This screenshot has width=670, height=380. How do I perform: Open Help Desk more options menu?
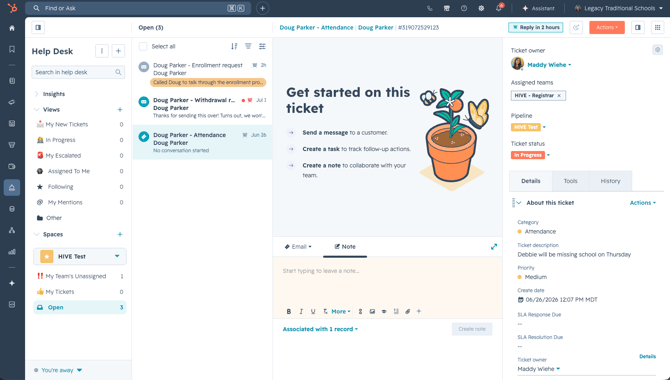[102, 51]
